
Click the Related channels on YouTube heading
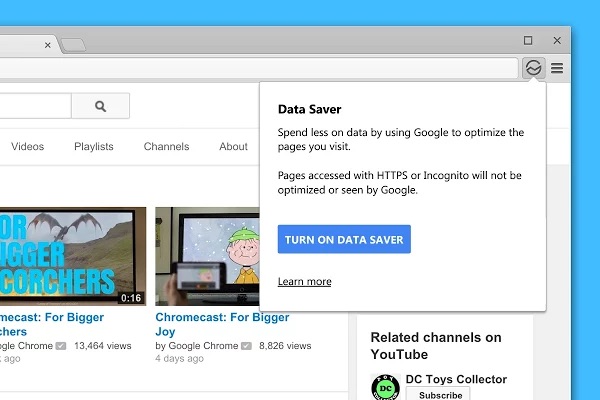[x=436, y=346]
